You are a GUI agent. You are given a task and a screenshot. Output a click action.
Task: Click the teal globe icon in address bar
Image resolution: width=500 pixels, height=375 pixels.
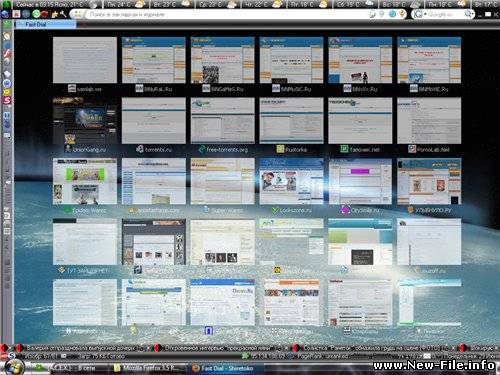[392, 14]
